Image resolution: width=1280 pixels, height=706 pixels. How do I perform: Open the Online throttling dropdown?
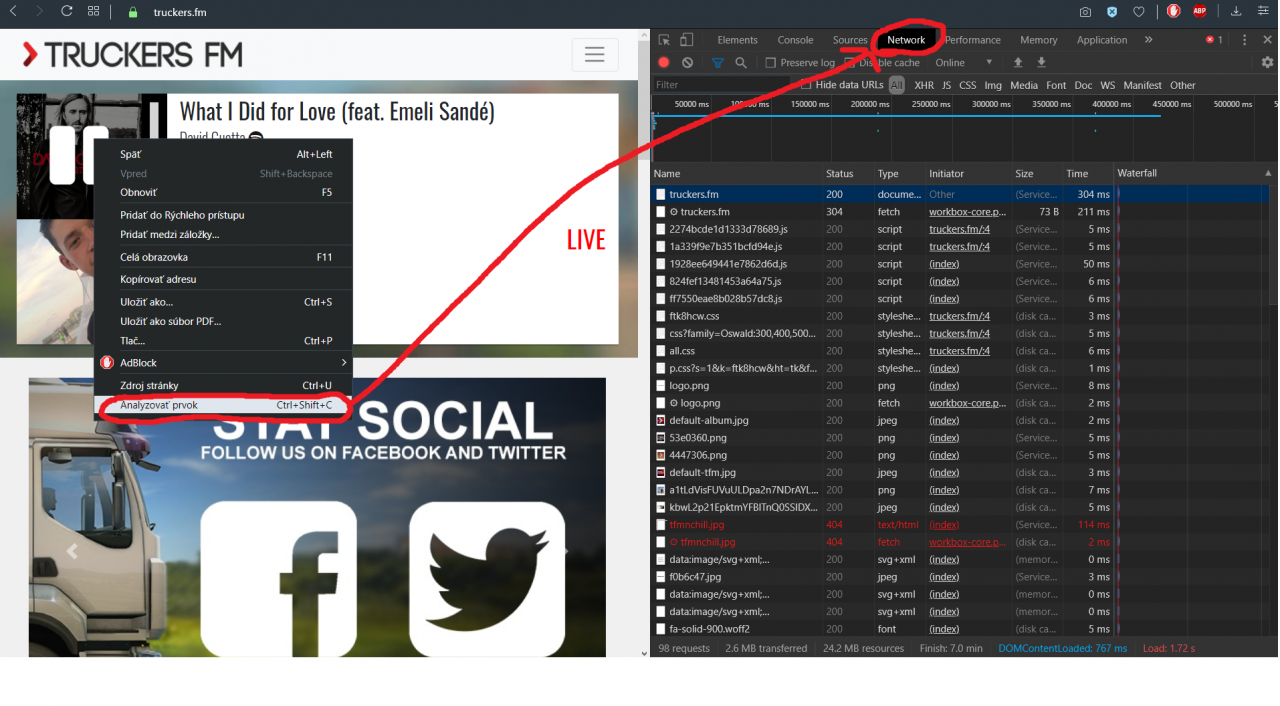964,63
